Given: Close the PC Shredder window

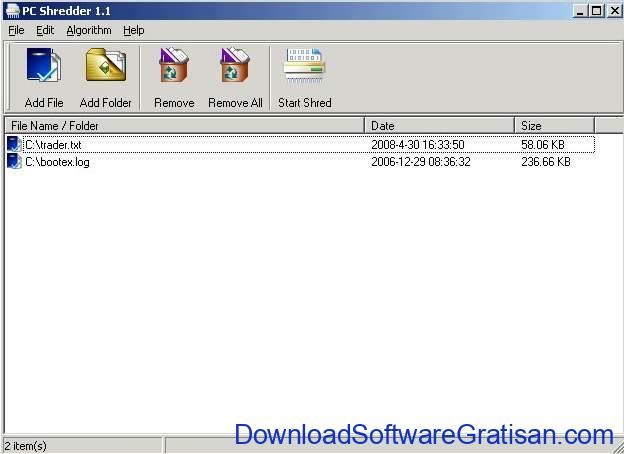Looking at the screenshot, I should click(614, 11).
